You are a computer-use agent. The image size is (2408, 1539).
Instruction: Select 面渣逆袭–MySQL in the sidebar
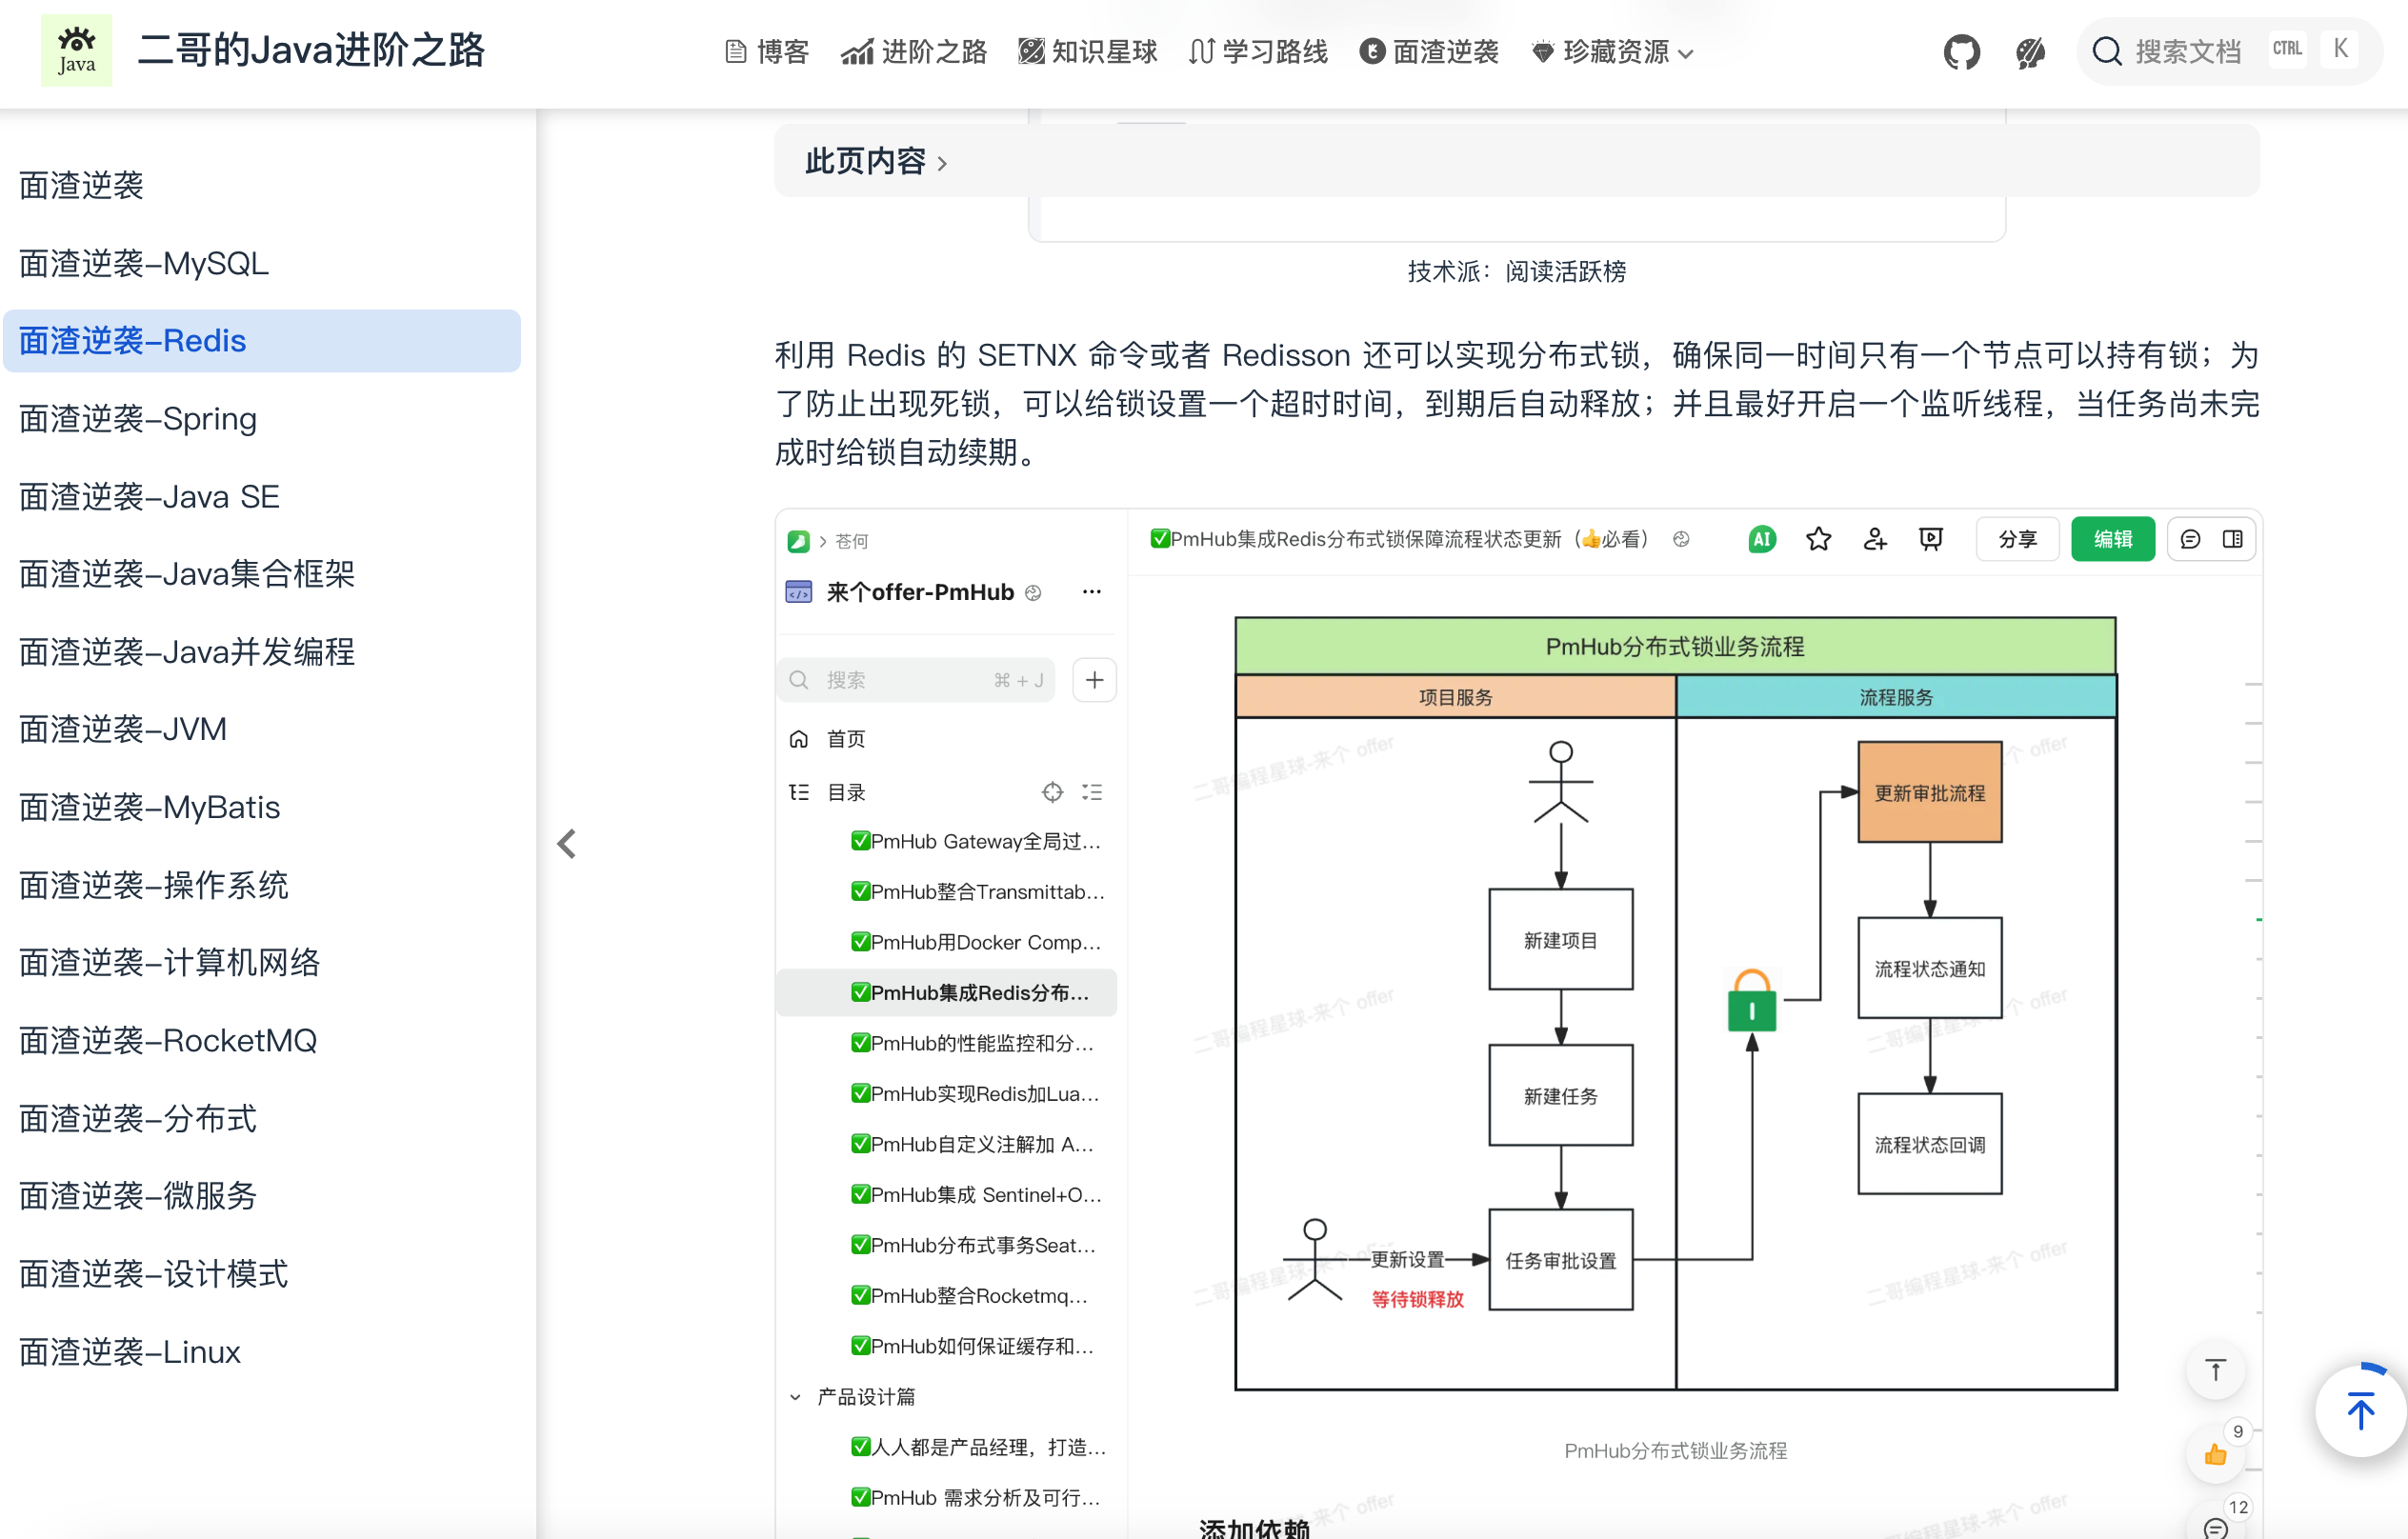click(144, 263)
